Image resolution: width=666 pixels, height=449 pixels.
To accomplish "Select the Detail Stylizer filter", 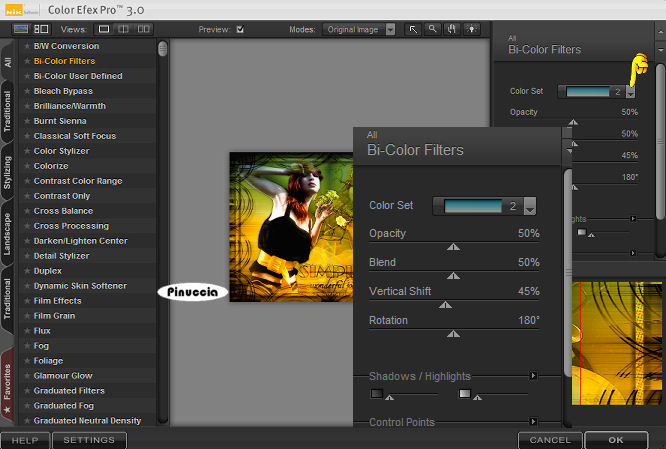I will 62,256.
